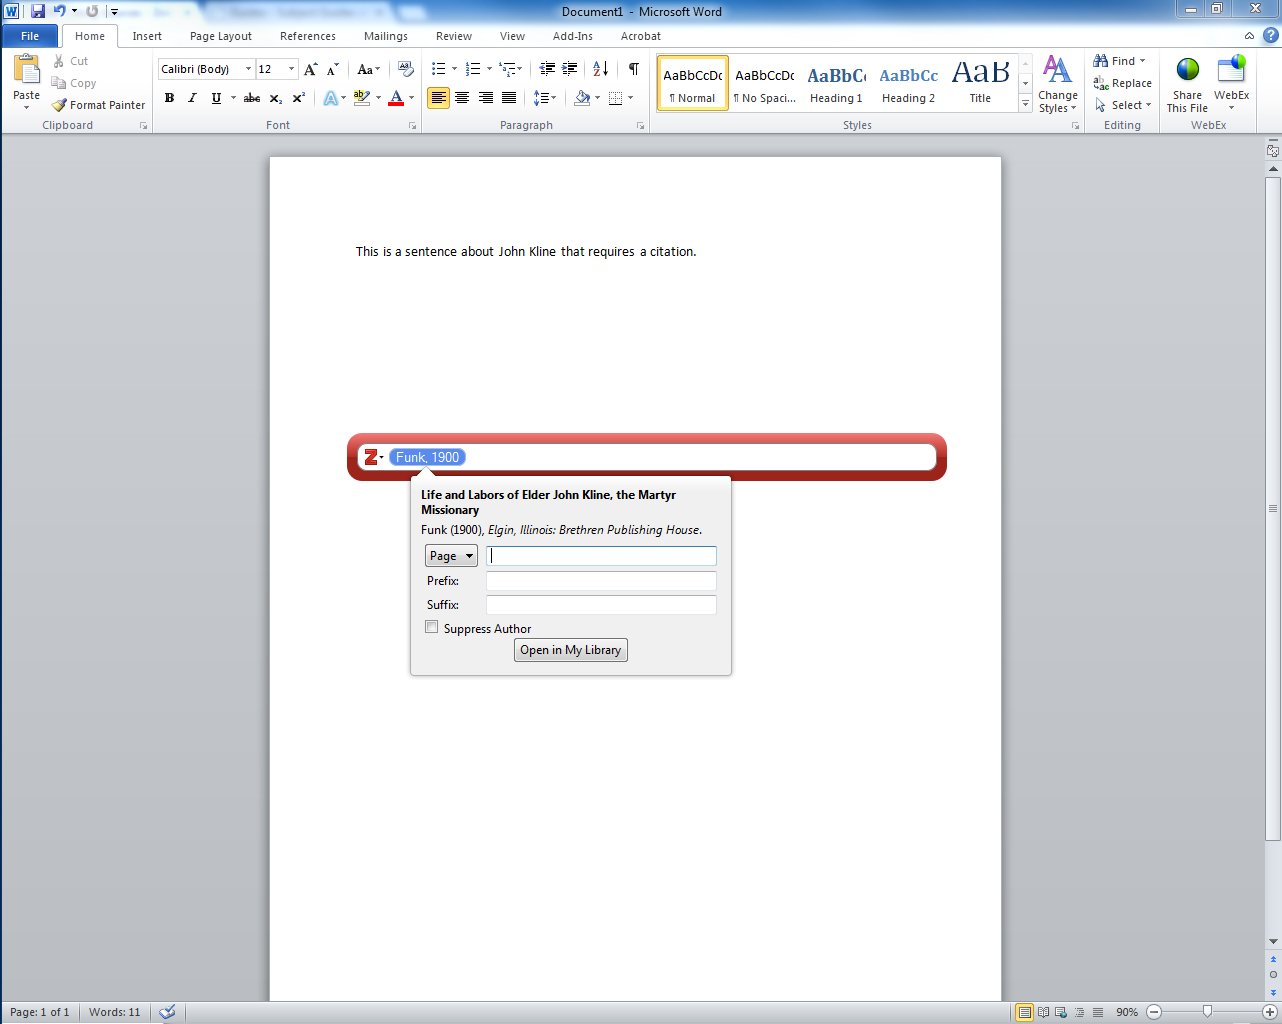Click the Cut scissors icon

pyautogui.click(x=59, y=61)
